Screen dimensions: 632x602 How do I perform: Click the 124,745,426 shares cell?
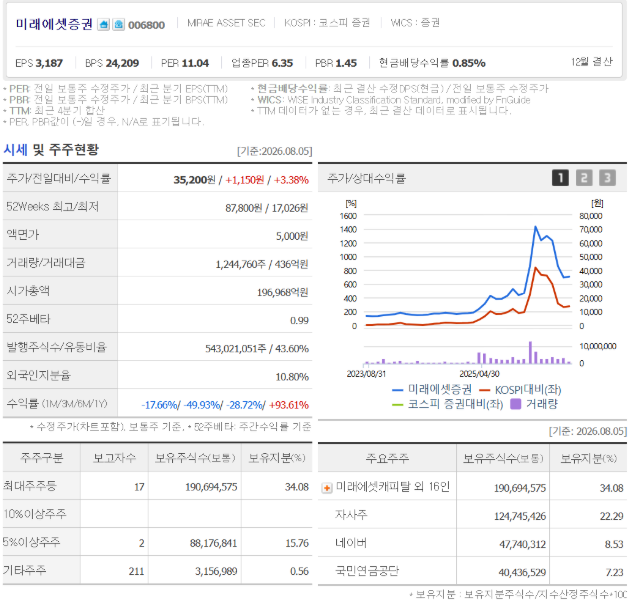[520, 517]
